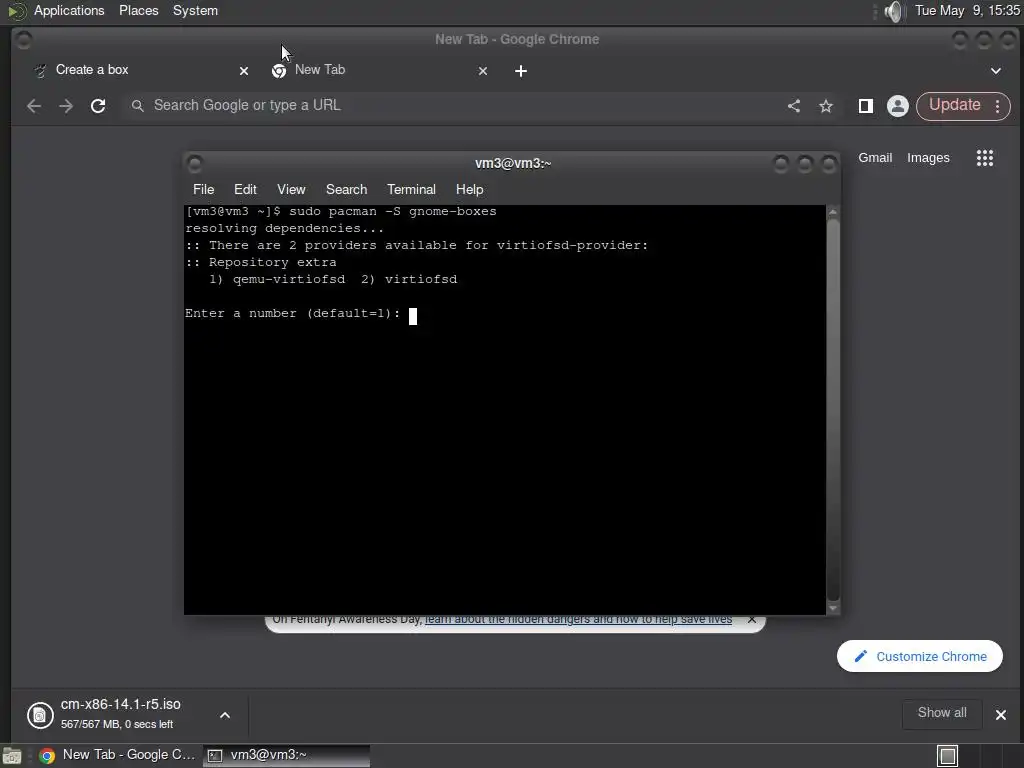Open the System menu

tap(195, 10)
